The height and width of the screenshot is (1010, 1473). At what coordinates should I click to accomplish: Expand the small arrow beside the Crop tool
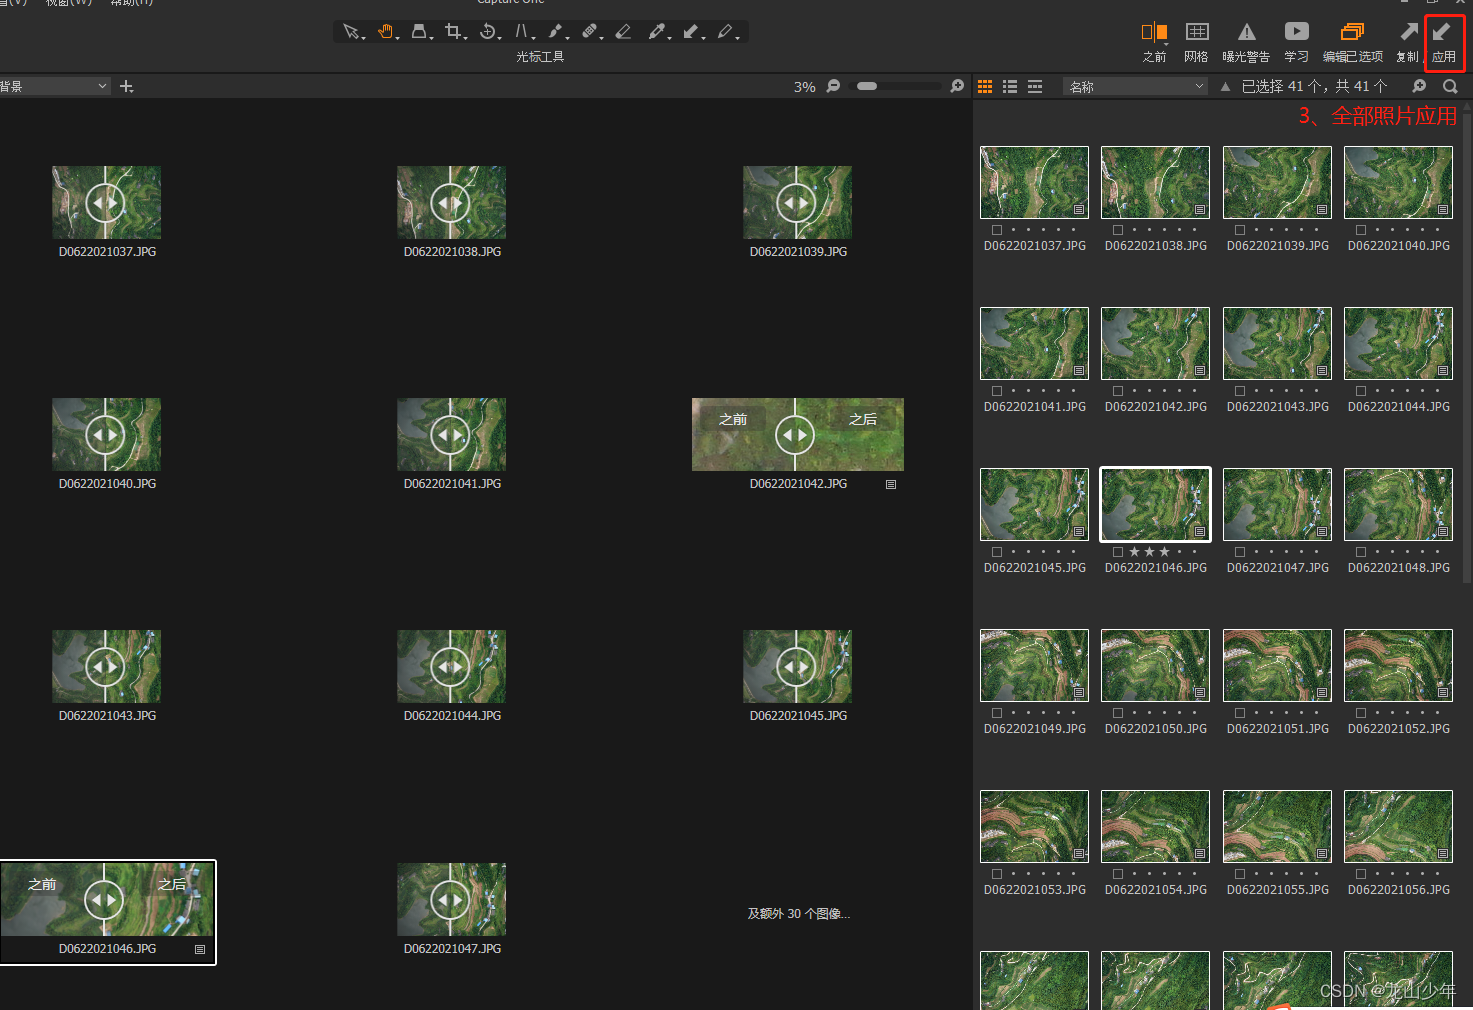tap(466, 38)
